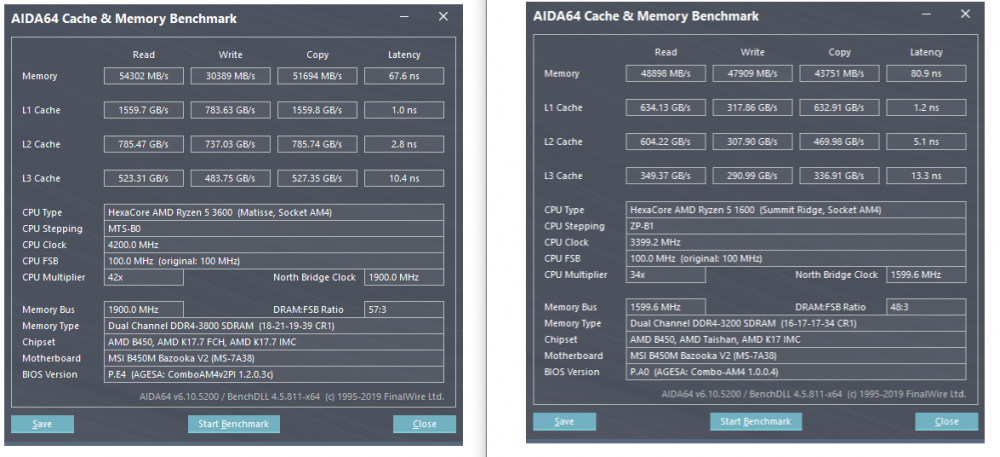This screenshot has width=1000, height=457.
Task: Select the 48898 MB/s memory read field
Action: click(666, 73)
